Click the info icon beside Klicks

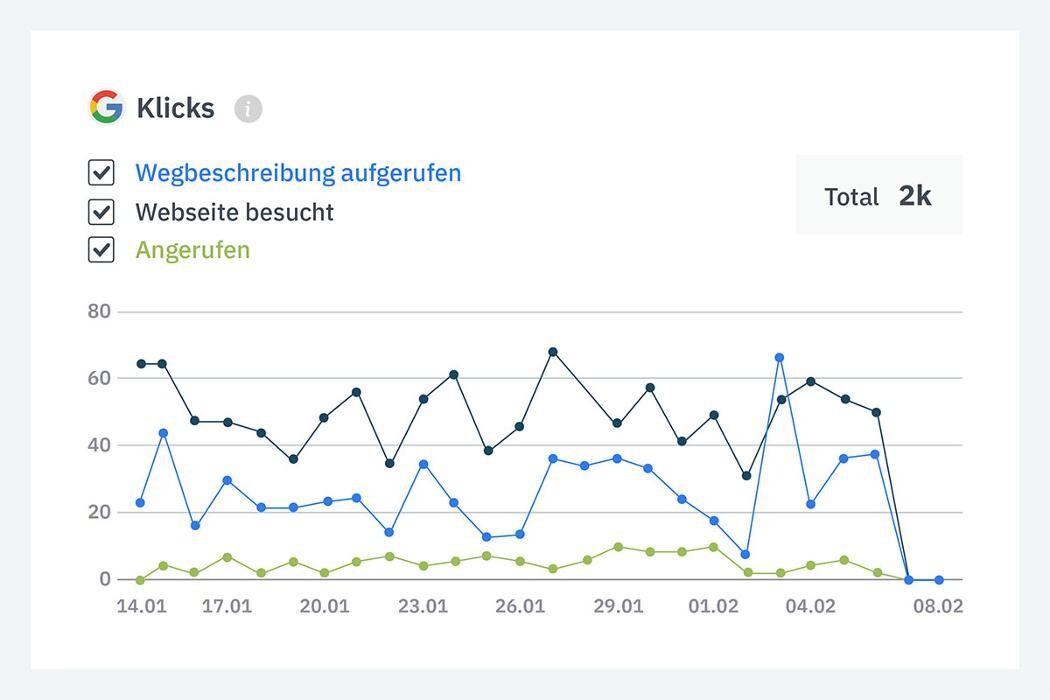(248, 108)
